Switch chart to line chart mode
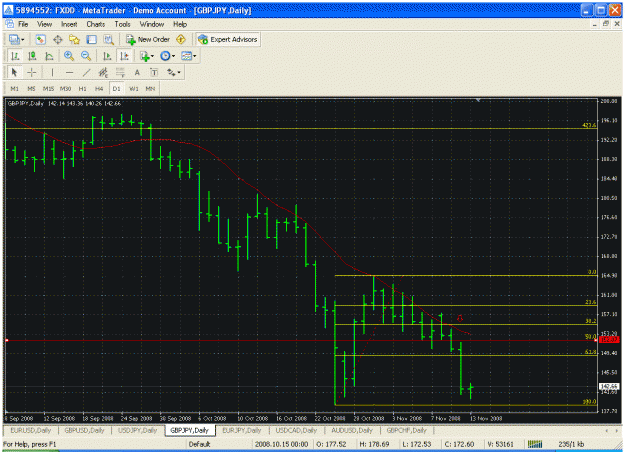 point(49,56)
